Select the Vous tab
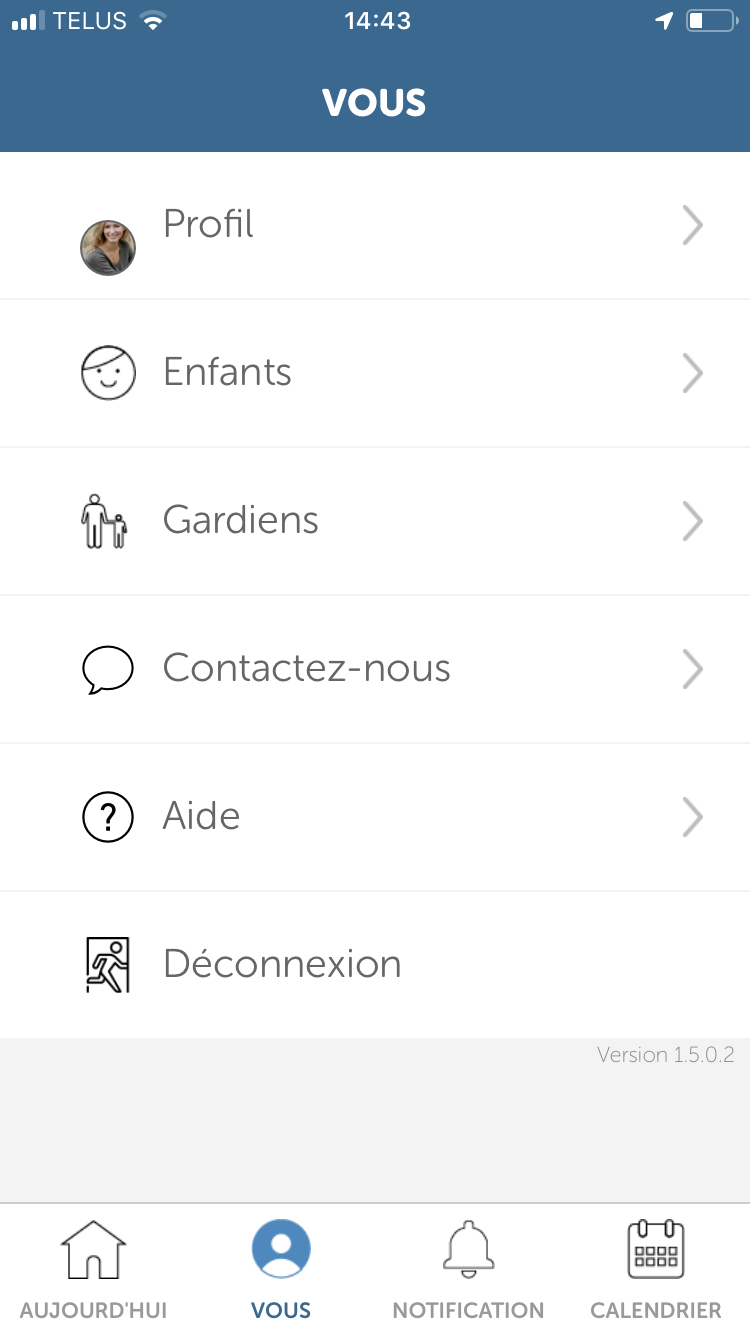Viewport: 750px width, 1334px height. 281,1268
